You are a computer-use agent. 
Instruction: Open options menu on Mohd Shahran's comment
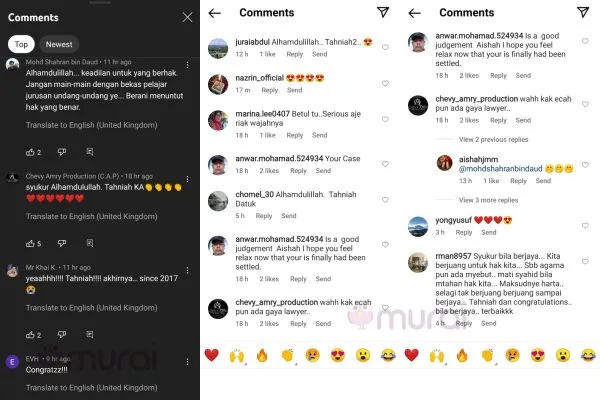188,65
